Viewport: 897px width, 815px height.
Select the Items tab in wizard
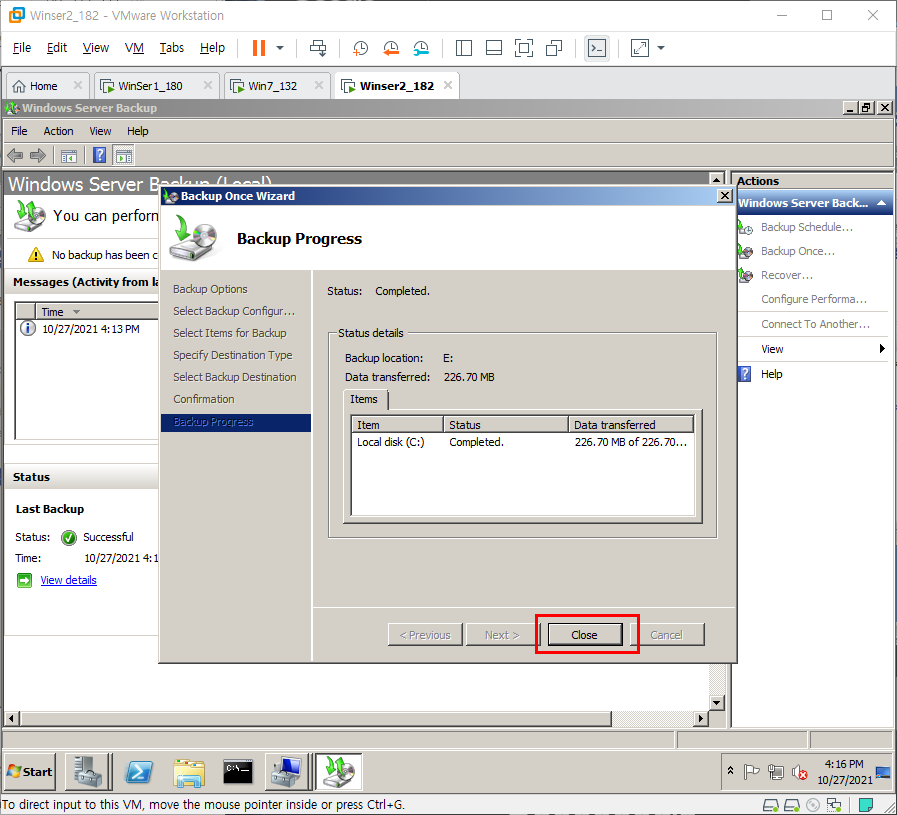[364, 399]
